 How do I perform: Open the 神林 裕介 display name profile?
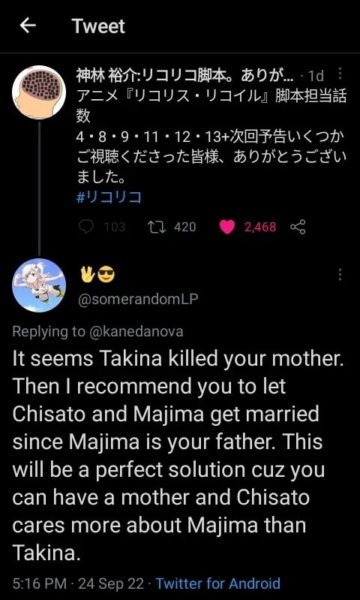(x=185, y=77)
